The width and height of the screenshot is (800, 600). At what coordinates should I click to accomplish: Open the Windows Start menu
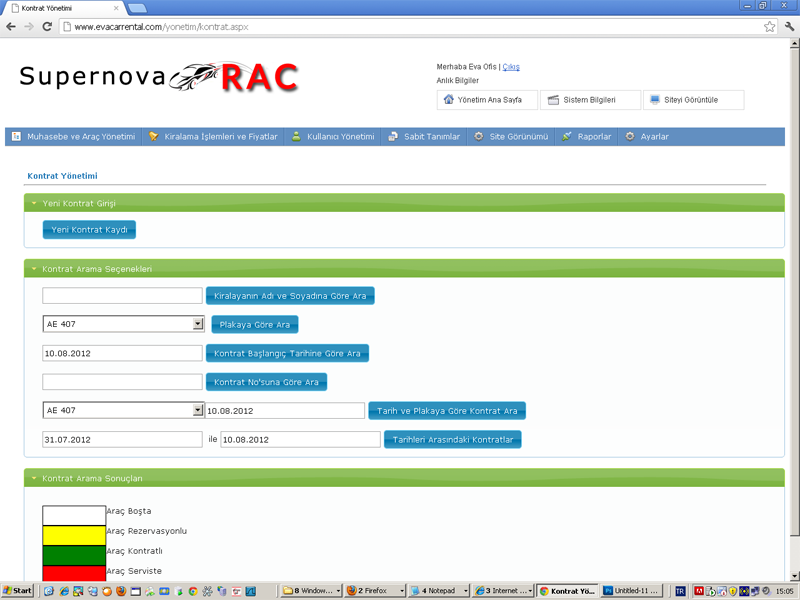point(17,590)
